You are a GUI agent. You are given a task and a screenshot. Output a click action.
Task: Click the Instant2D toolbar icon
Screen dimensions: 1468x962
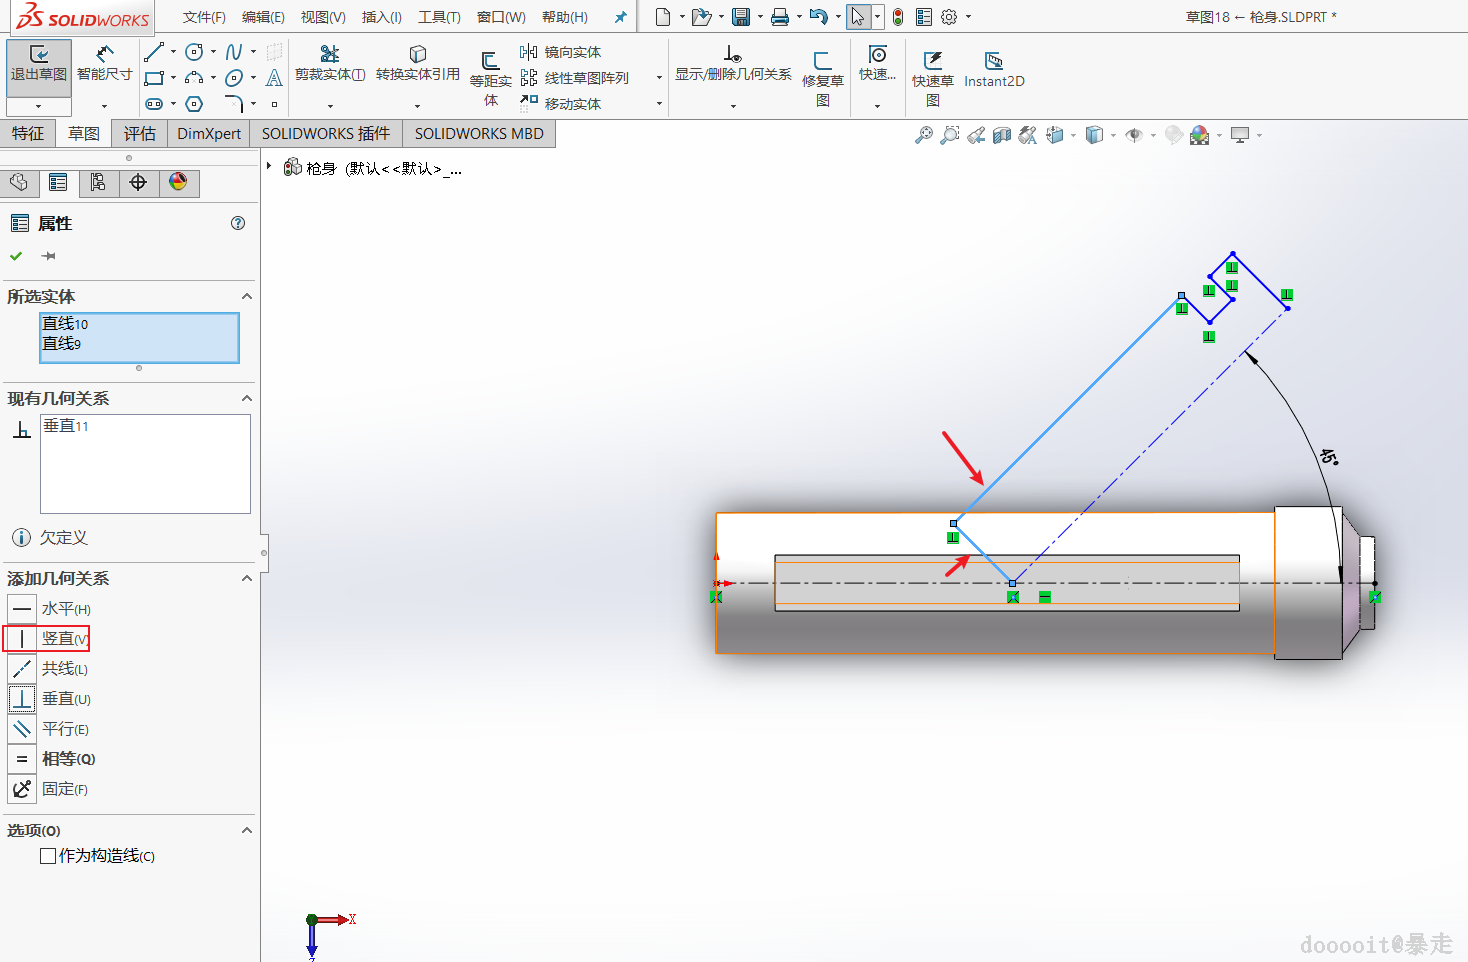tap(993, 62)
